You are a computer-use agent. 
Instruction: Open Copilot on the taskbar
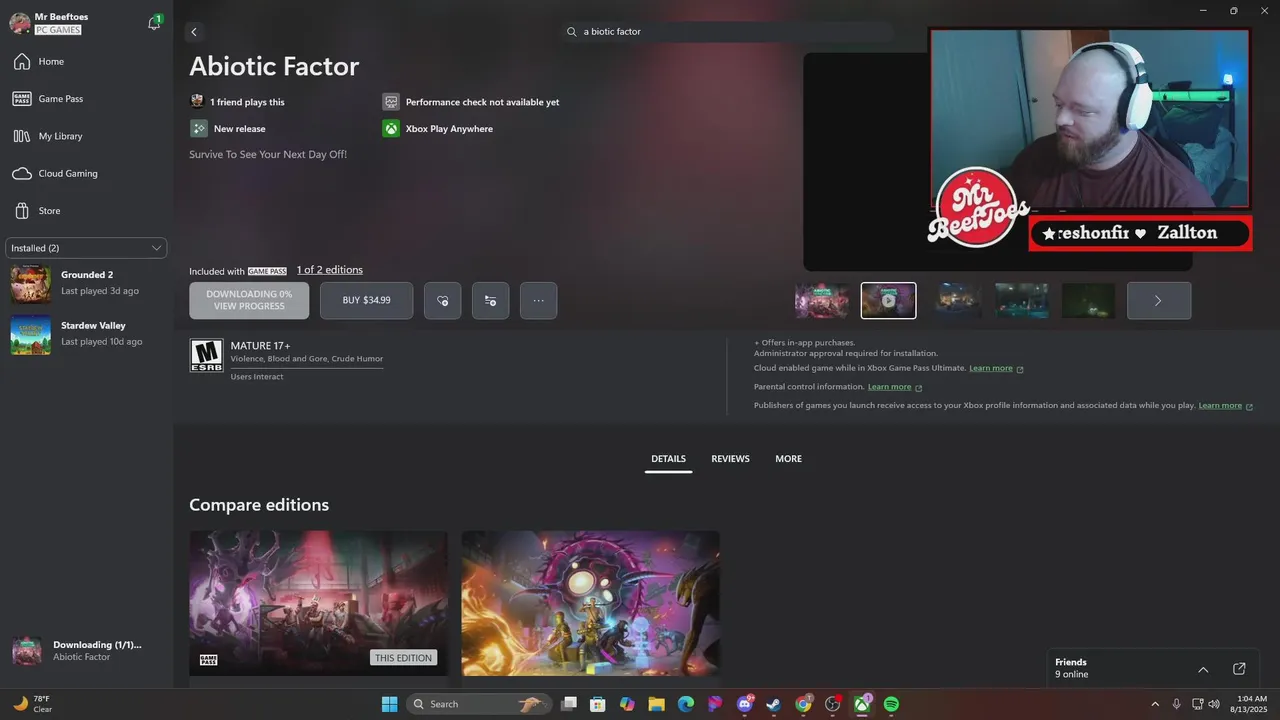(627, 704)
